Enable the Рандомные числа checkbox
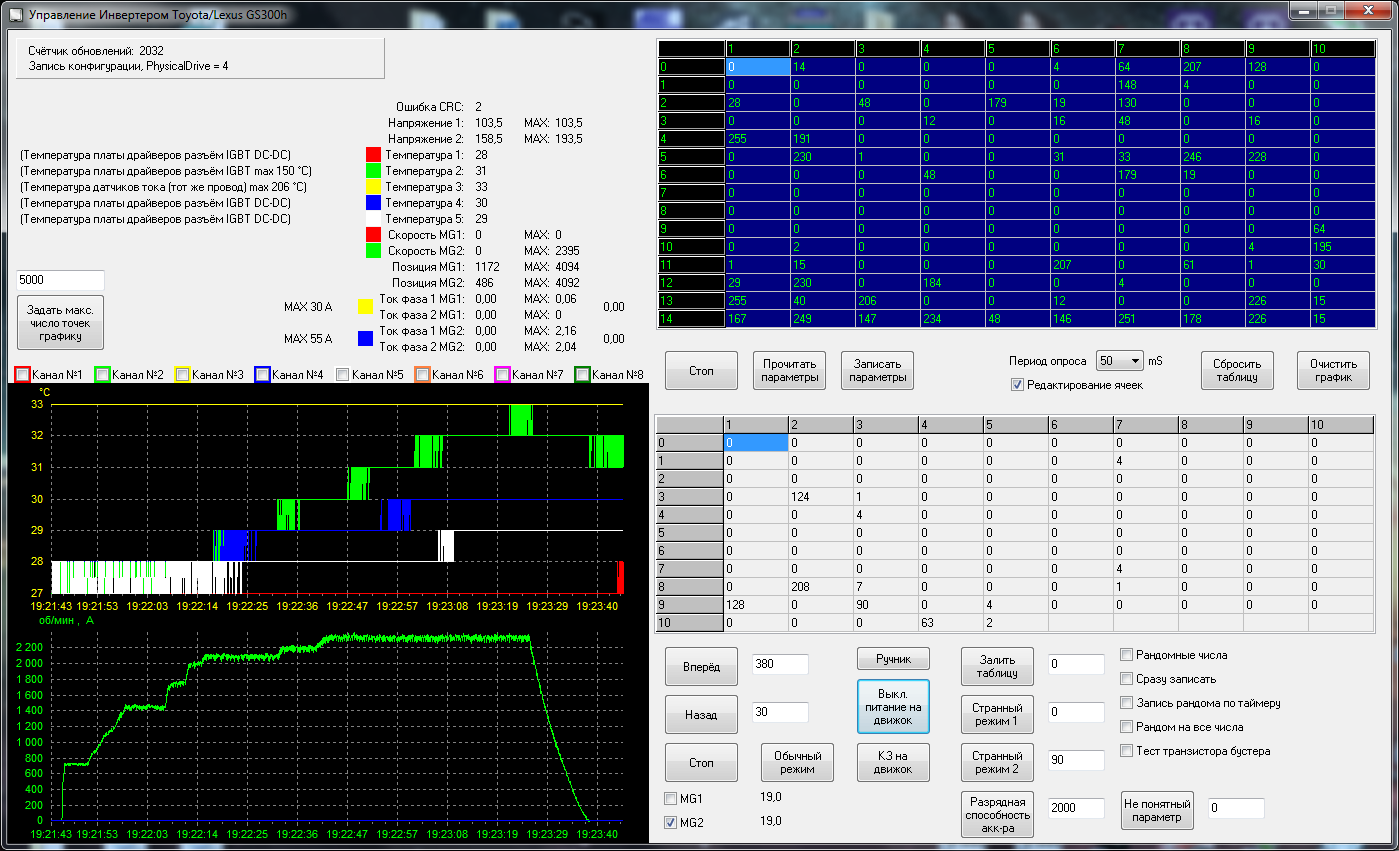The width and height of the screenshot is (1399, 851). coord(1127,655)
